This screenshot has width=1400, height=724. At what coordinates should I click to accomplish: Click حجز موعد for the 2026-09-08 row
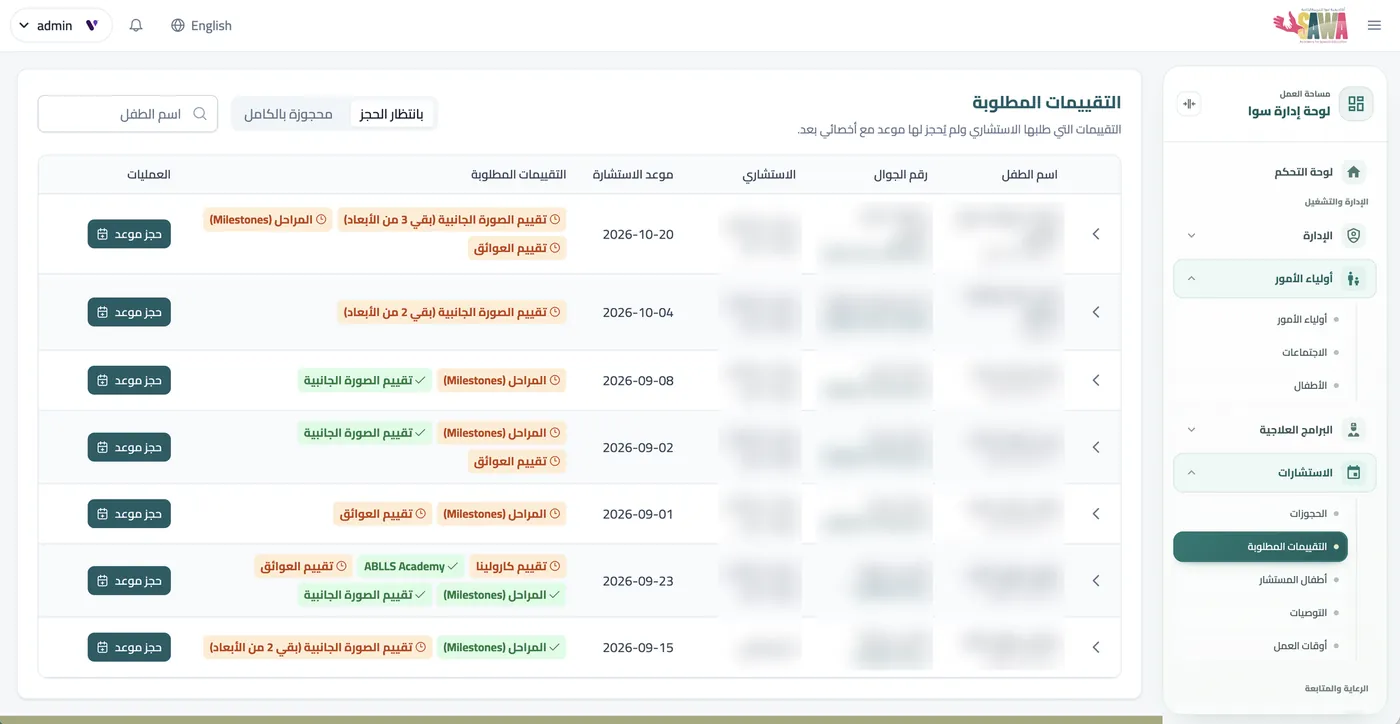pyautogui.click(x=129, y=380)
